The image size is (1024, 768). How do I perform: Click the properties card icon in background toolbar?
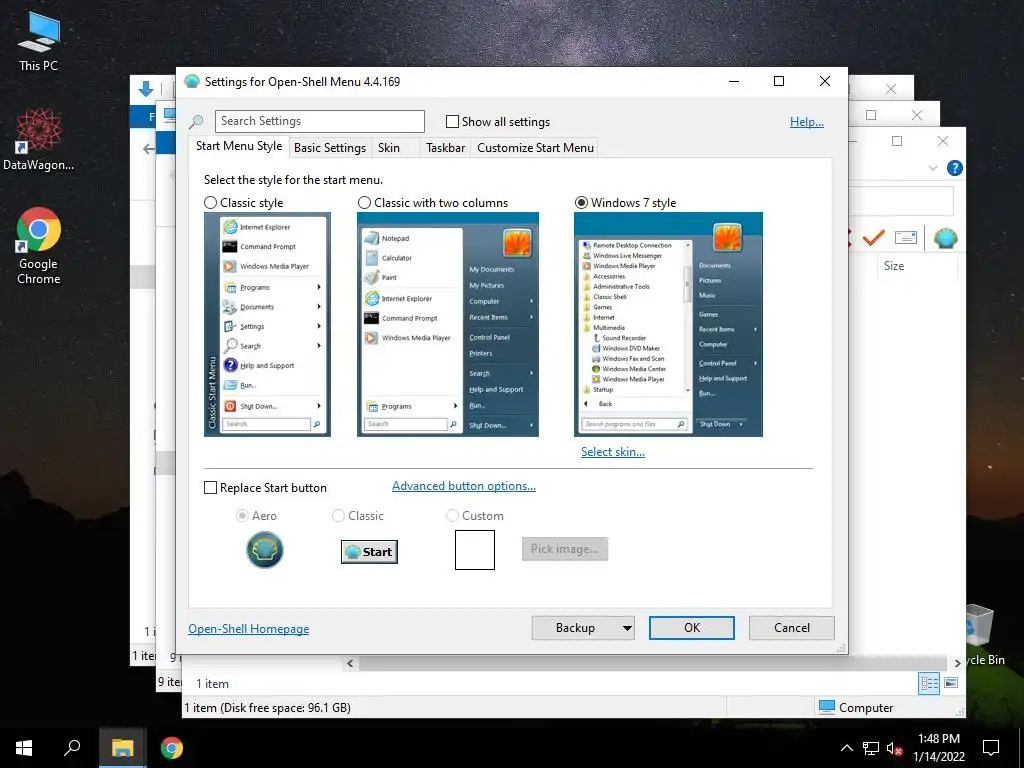click(x=906, y=238)
